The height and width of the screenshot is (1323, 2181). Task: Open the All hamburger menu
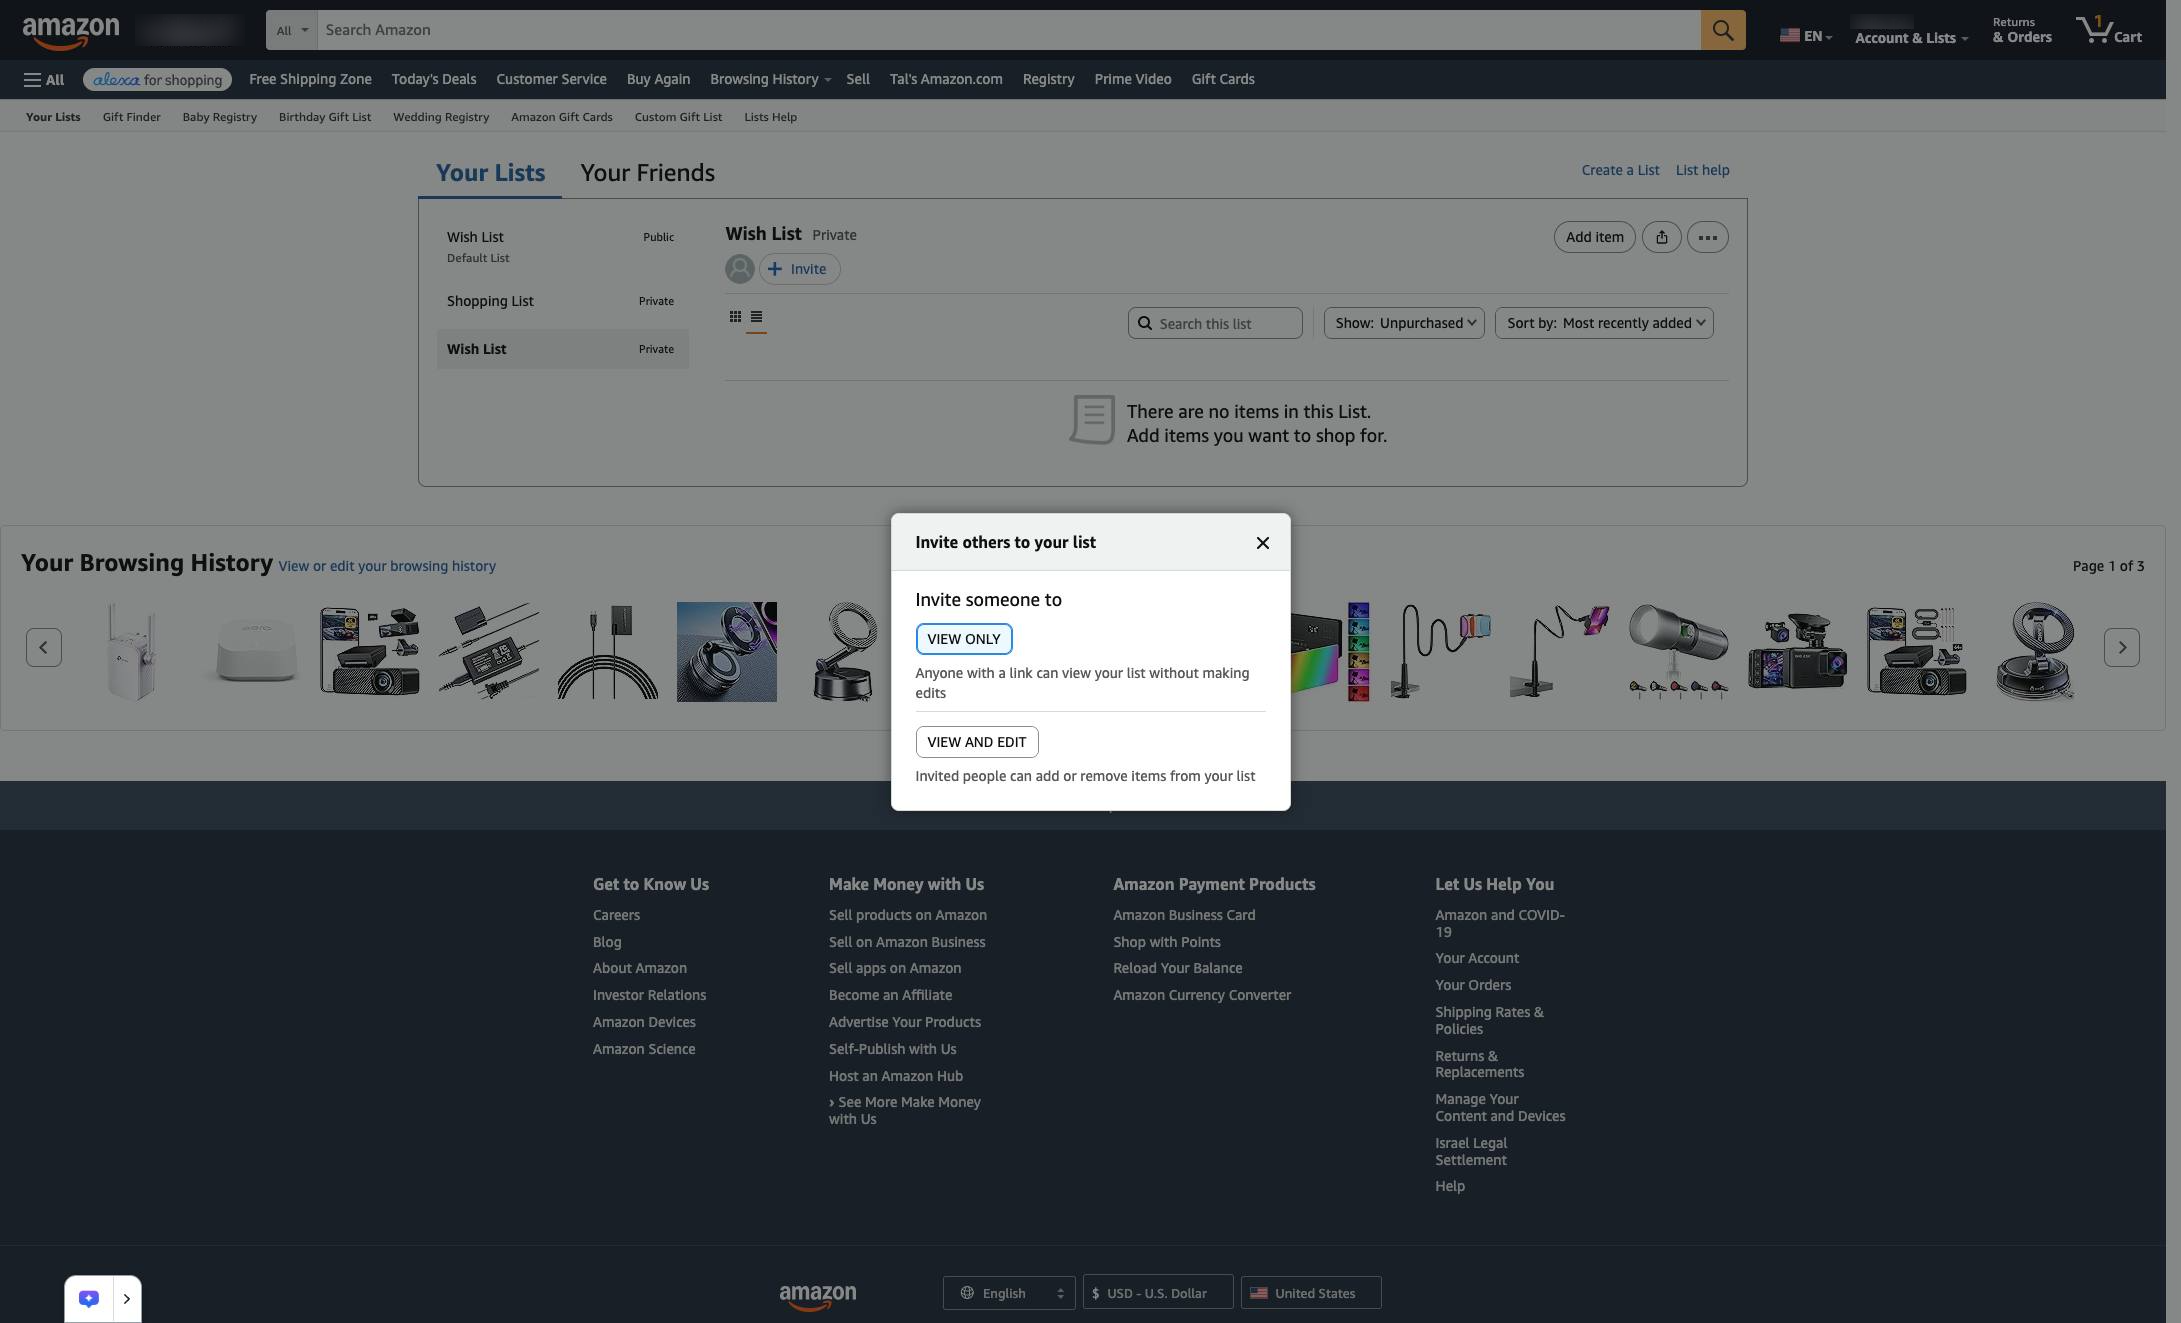click(x=44, y=80)
